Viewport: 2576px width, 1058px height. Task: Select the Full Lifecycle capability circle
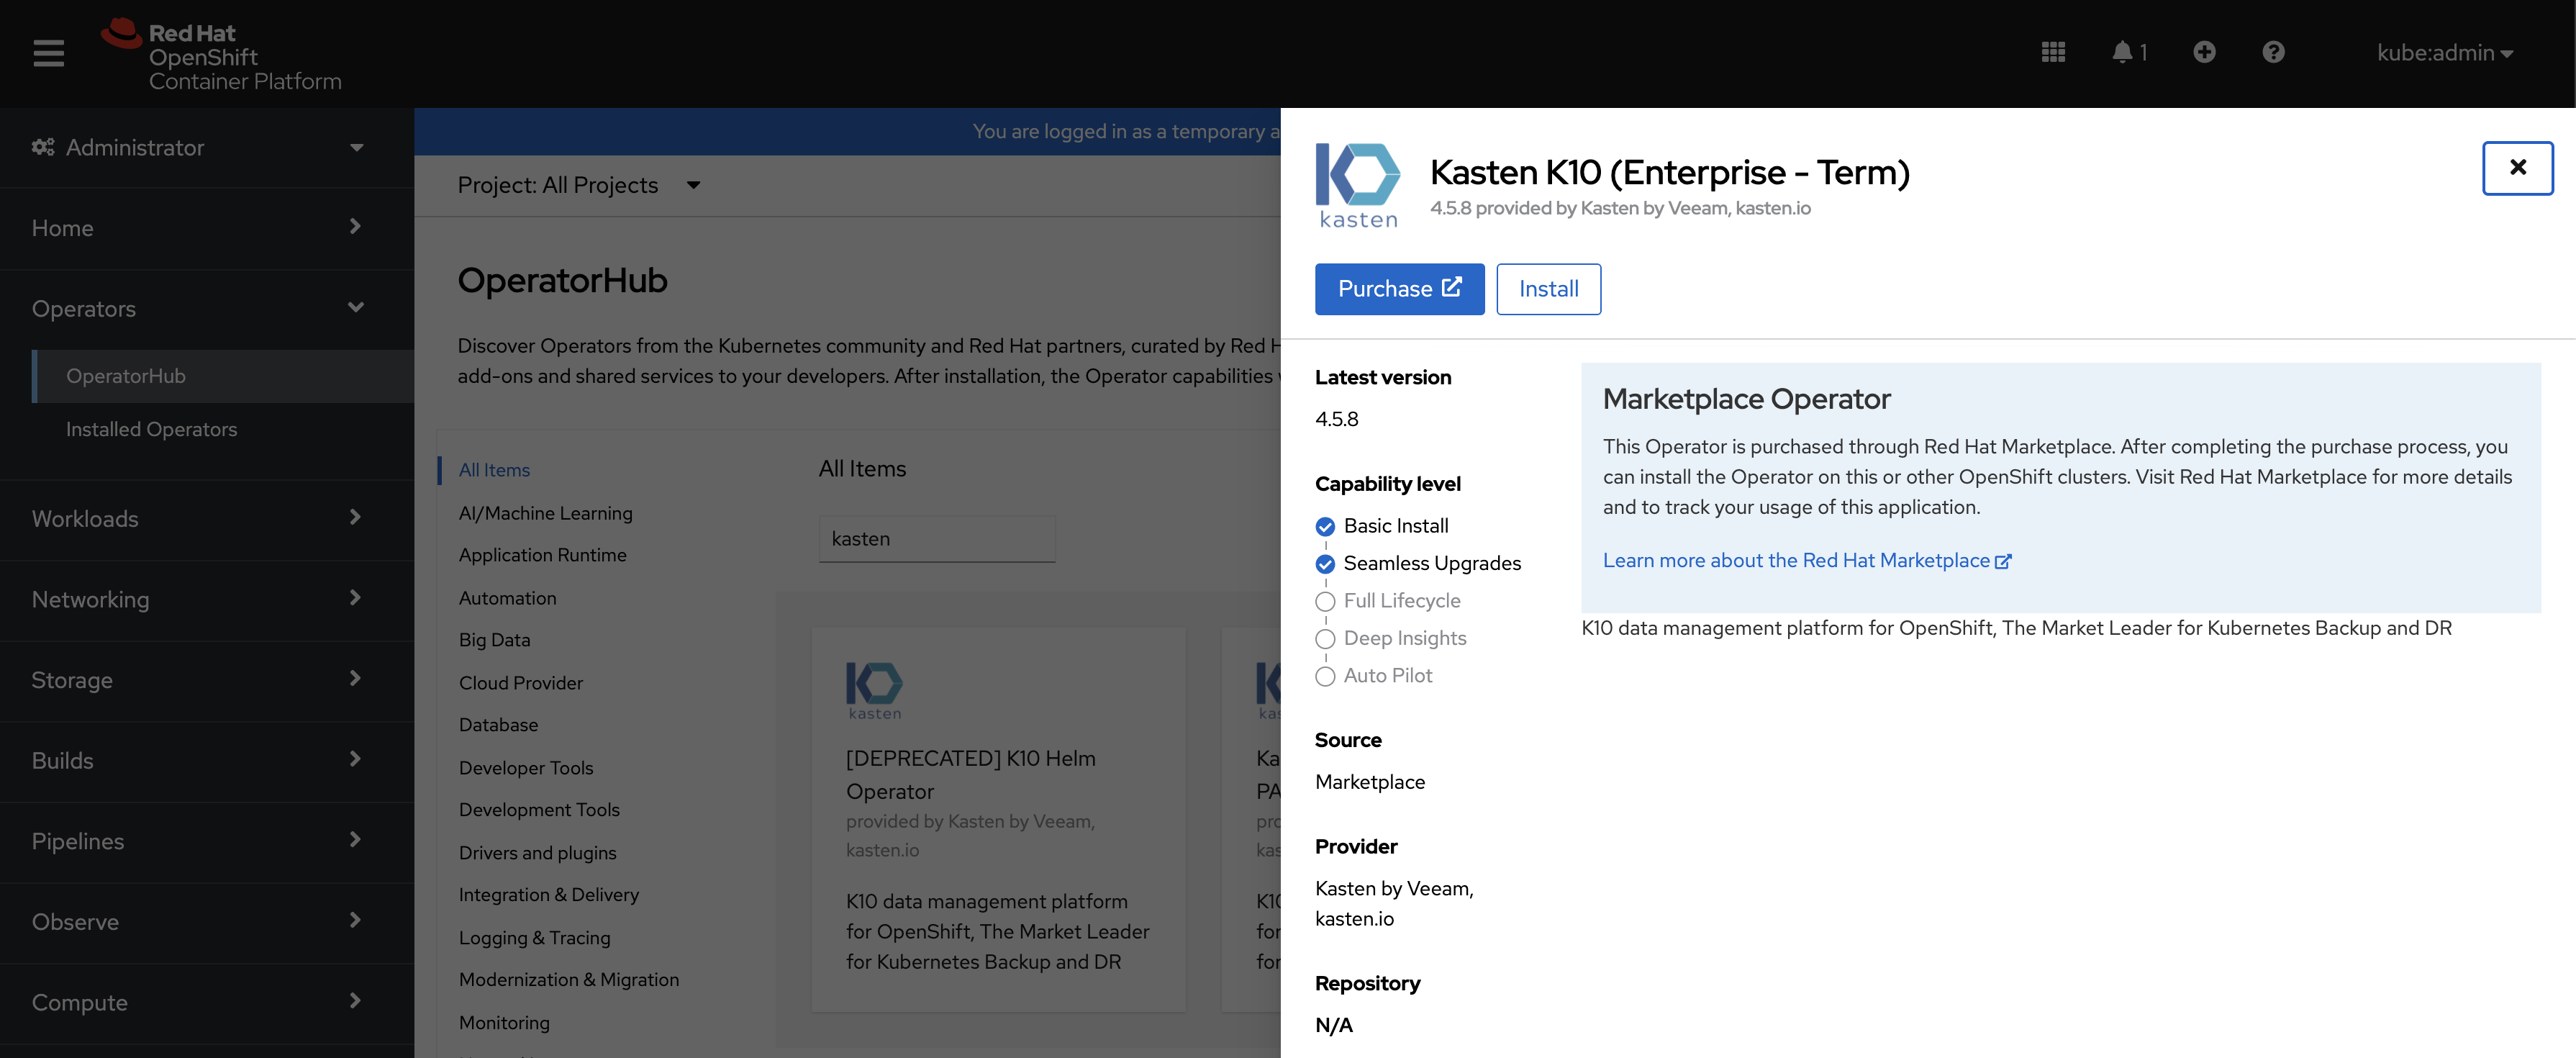click(x=1325, y=602)
